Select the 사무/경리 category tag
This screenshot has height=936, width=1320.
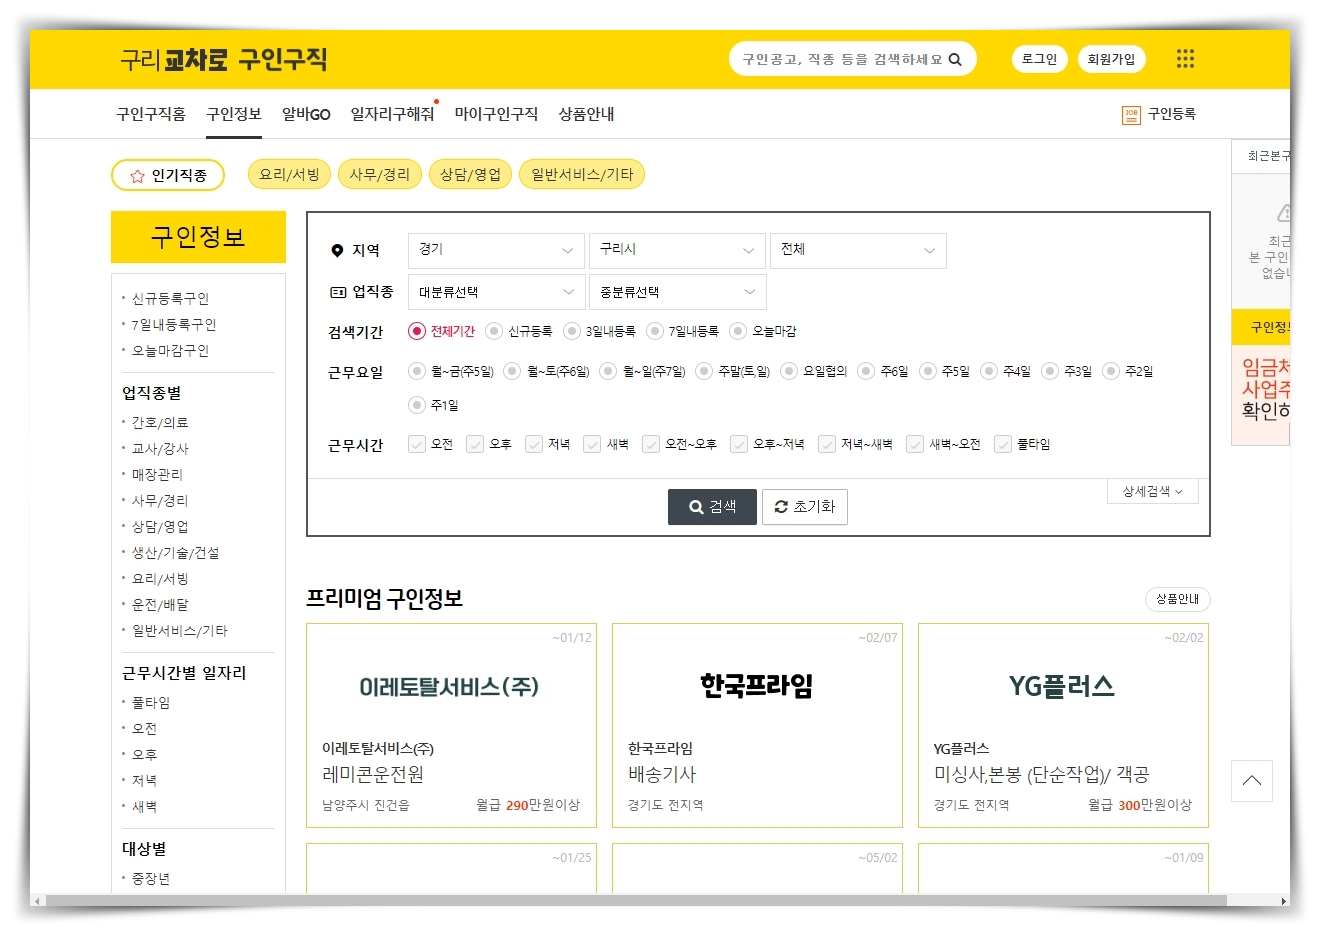click(x=380, y=174)
